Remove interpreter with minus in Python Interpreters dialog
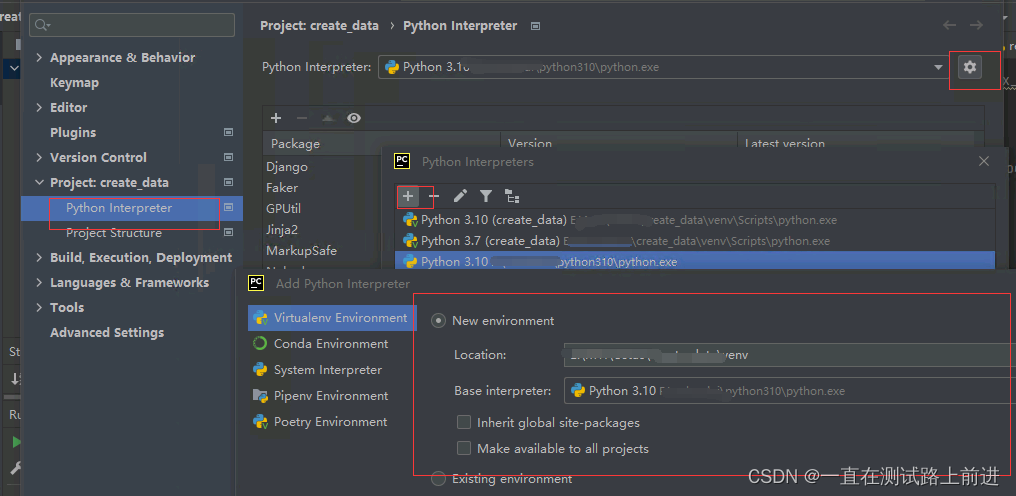The width and height of the screenshot is (1016, 496). [434, 196]
